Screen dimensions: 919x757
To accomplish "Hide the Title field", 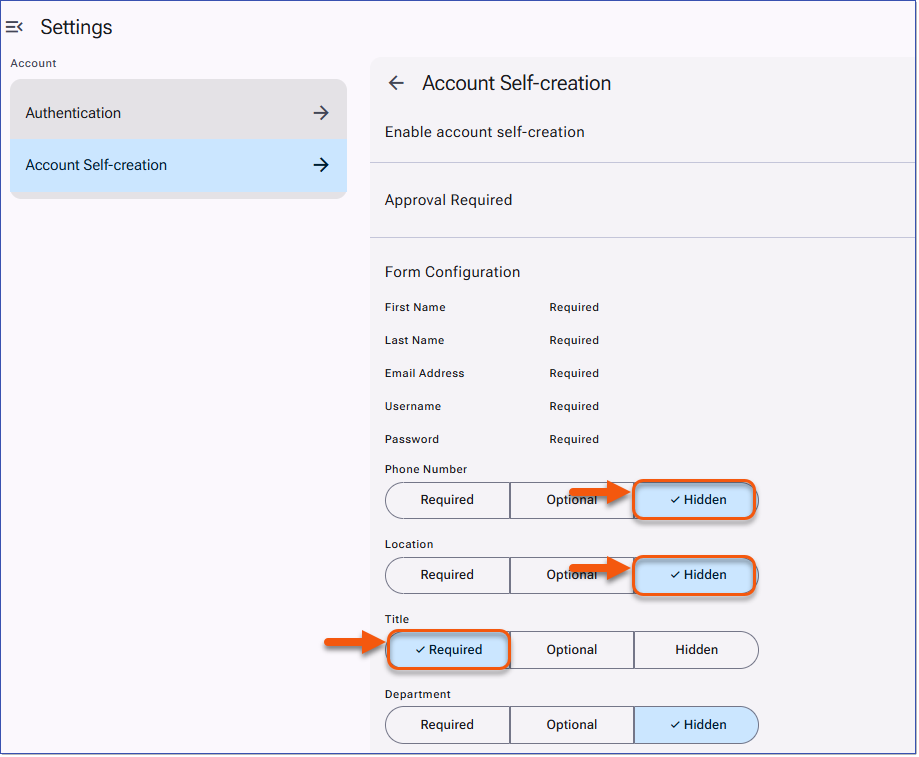I will (x=696, y=650).
